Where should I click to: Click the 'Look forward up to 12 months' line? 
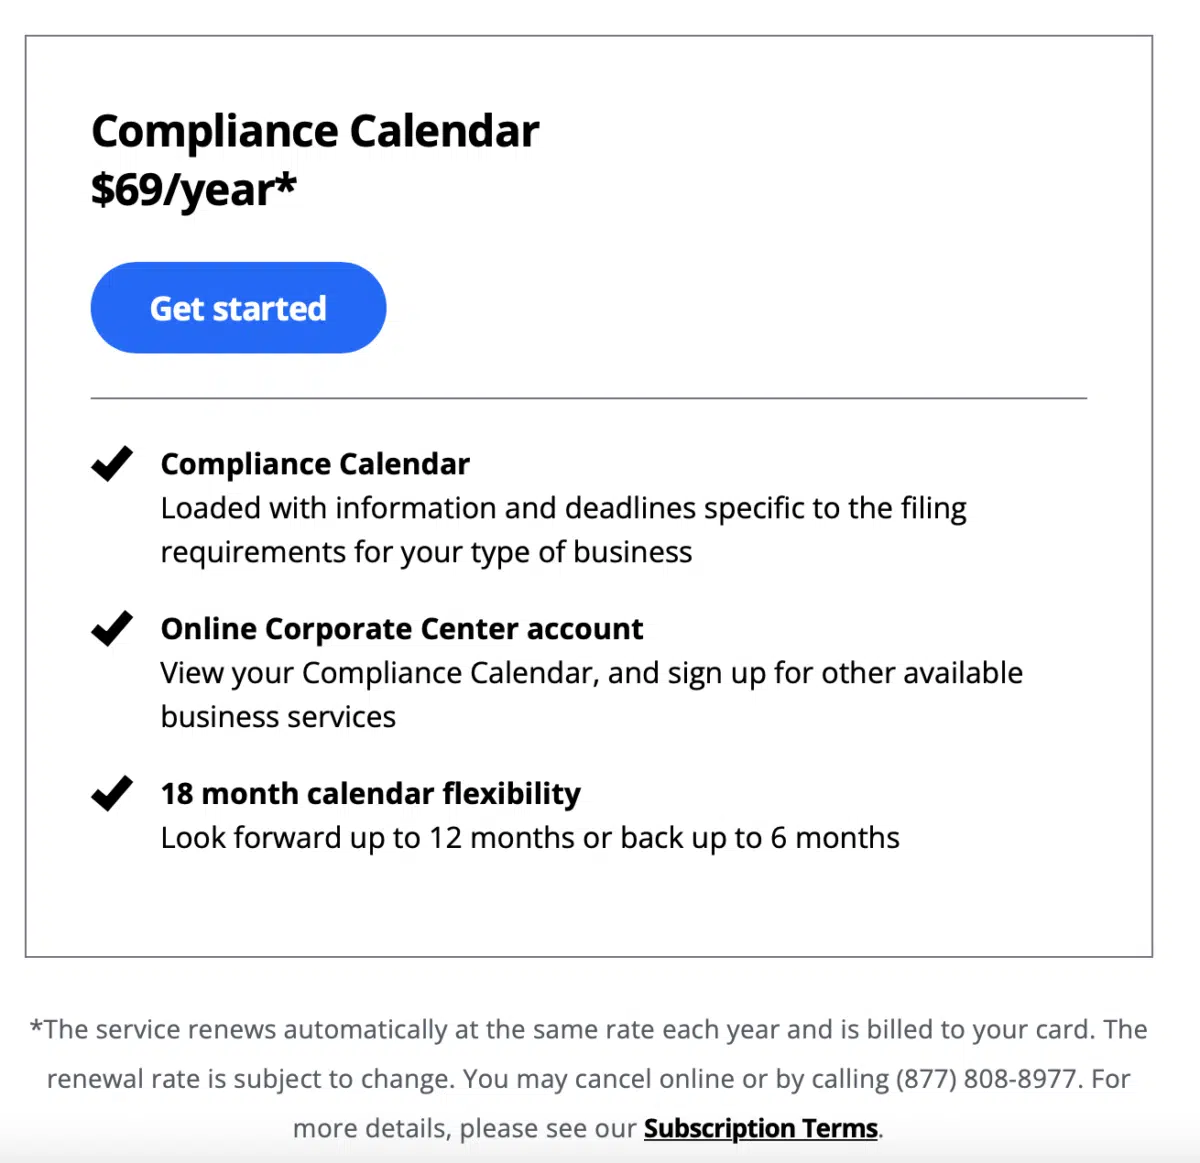pos(530,838)
